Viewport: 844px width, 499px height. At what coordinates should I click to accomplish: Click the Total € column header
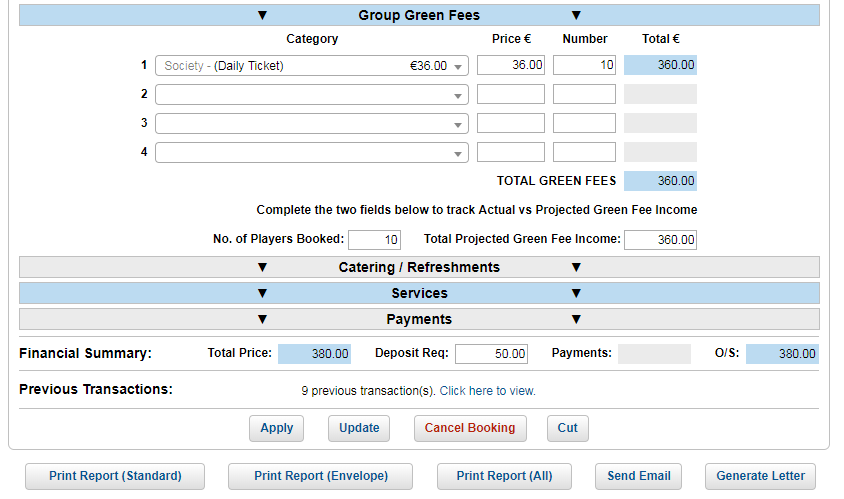coord(661,39)
